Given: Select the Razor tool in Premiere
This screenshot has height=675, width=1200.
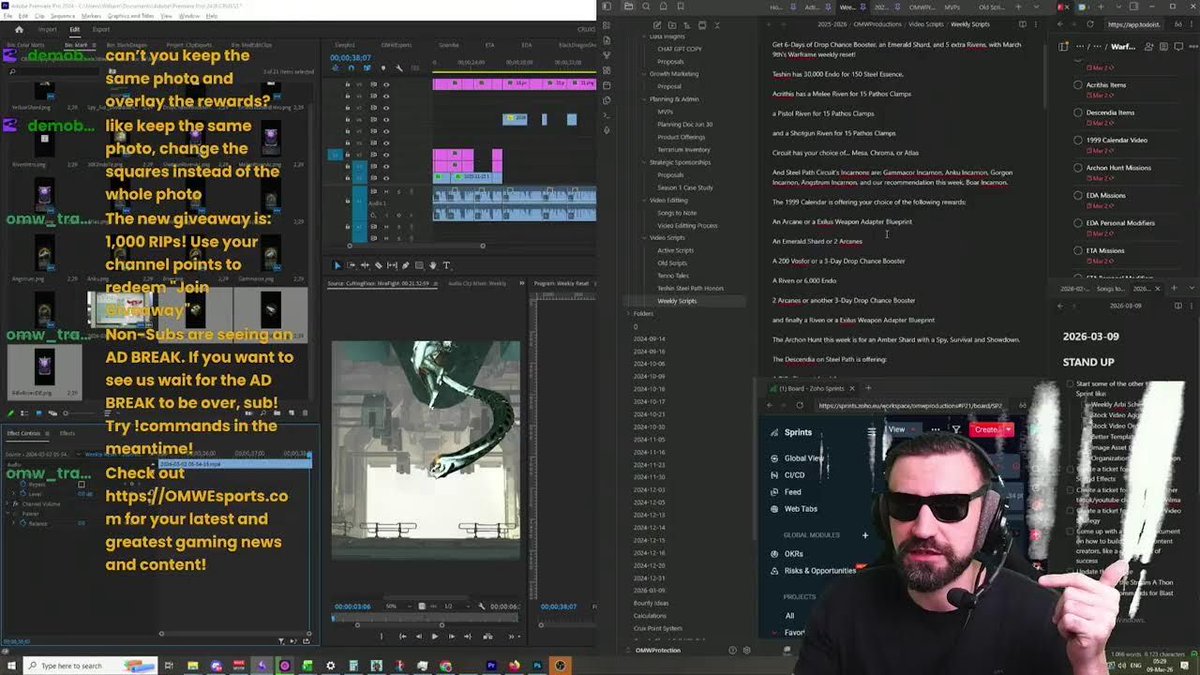Looking at the screenshot, I should 378,265.
